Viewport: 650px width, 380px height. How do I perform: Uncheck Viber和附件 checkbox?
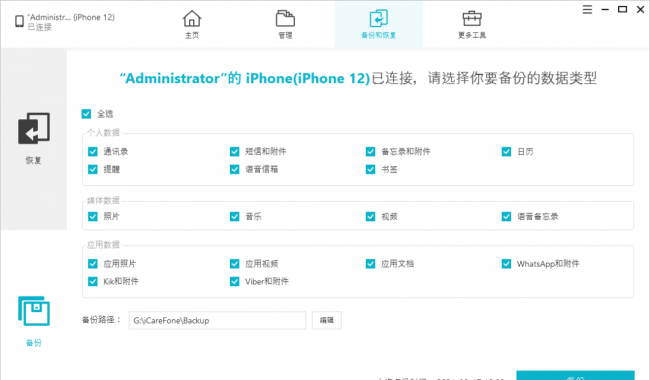point(235,281)
